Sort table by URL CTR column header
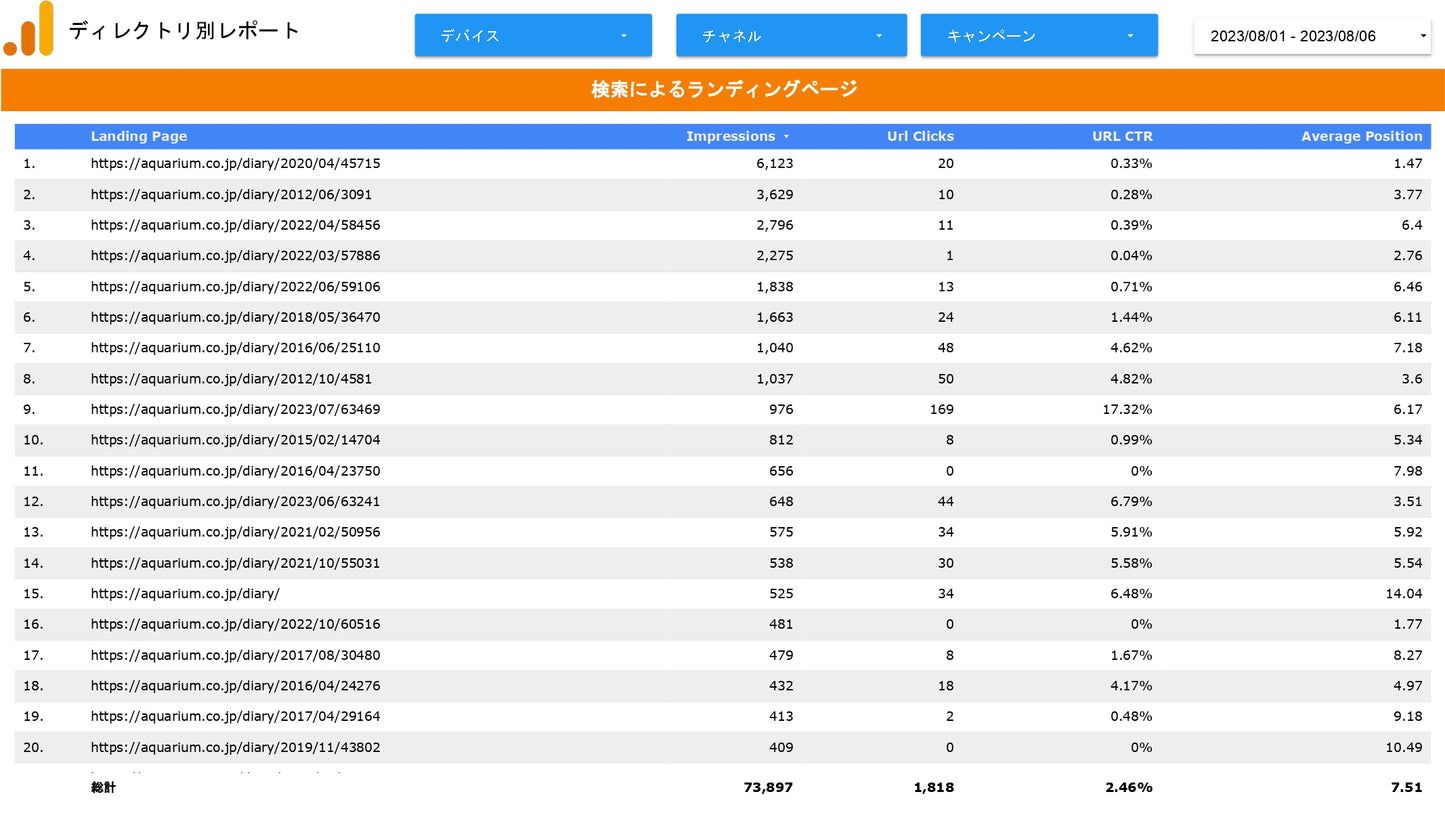Viewport: 1445px width, 813px height. pos(1122,136)
